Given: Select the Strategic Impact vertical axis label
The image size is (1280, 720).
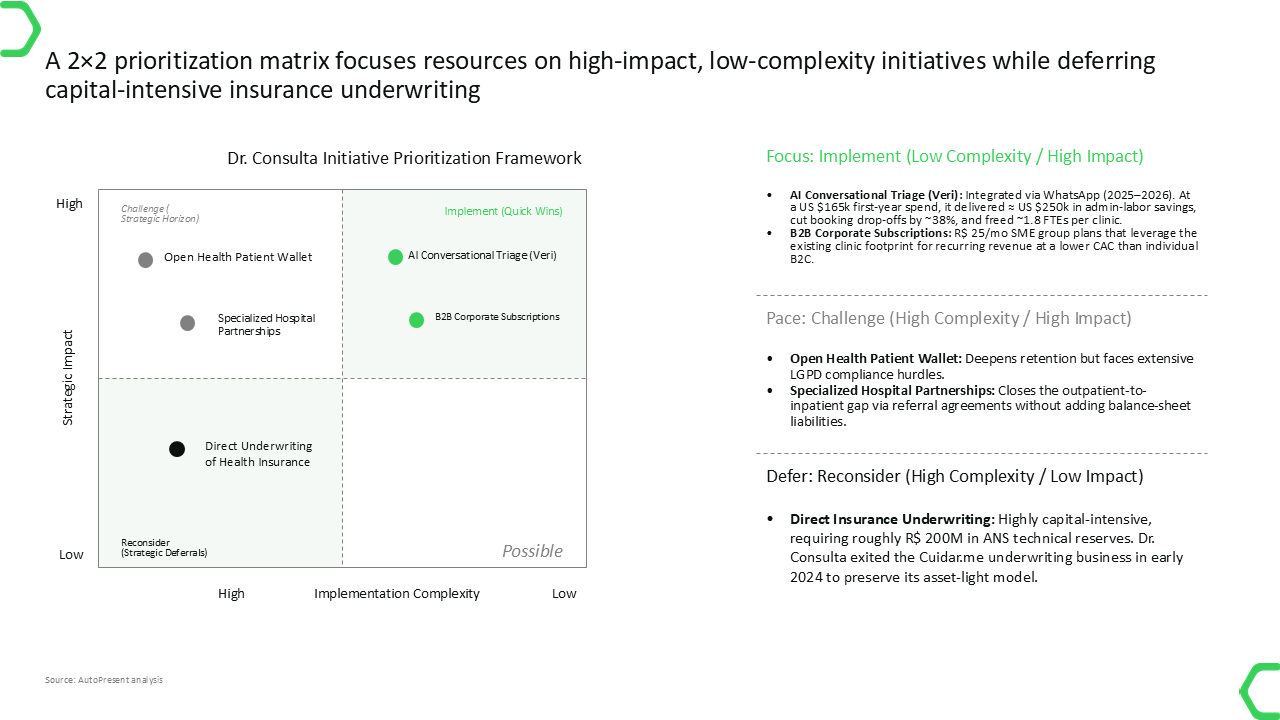Looking at the screenshot, I should click(x=68, y=377).
